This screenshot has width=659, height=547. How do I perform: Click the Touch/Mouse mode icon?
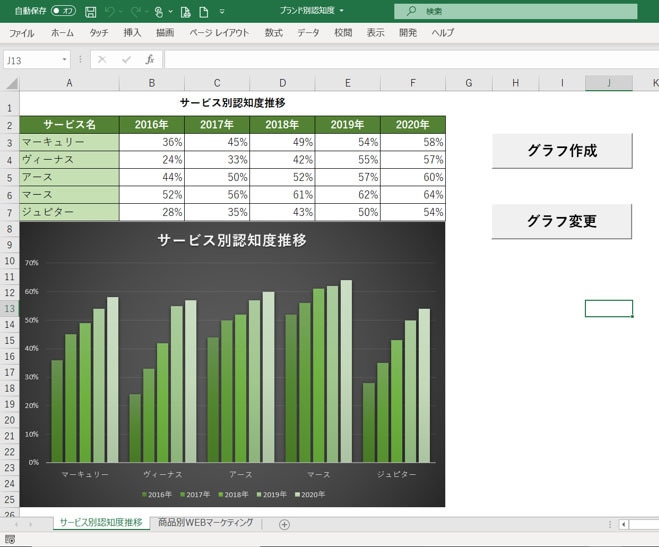click(x=159, y=12)
